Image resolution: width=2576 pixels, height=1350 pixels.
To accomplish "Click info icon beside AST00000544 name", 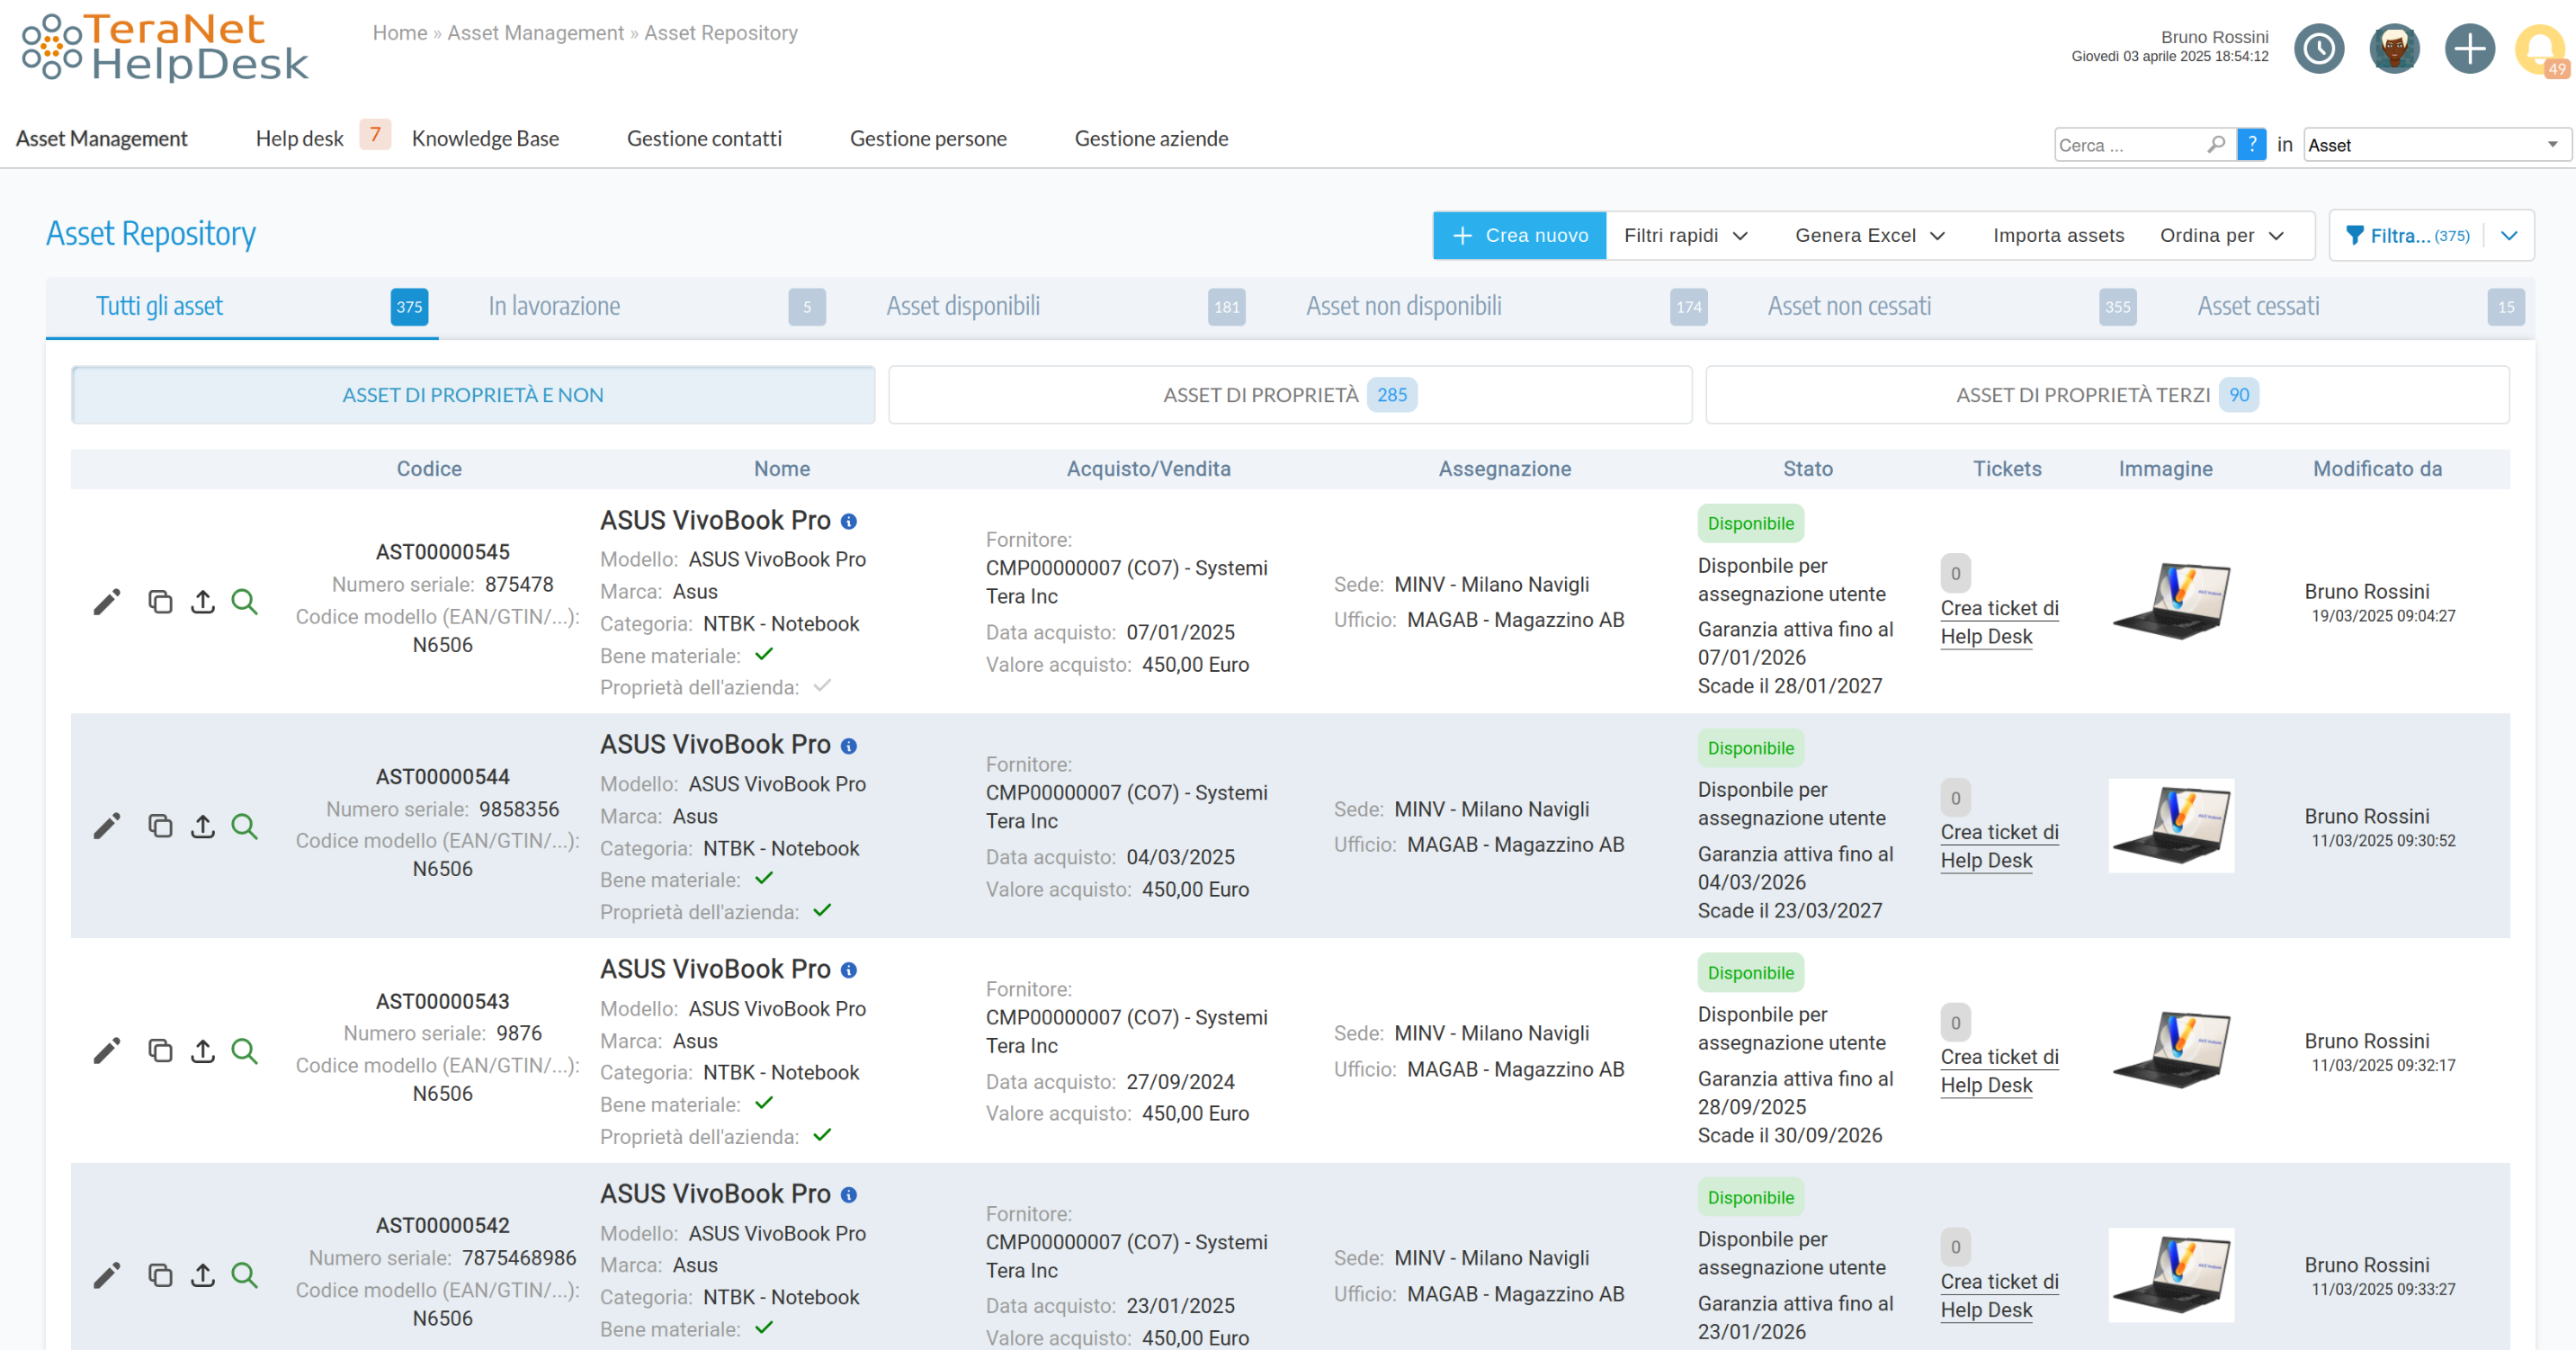I will coord(849,746).
